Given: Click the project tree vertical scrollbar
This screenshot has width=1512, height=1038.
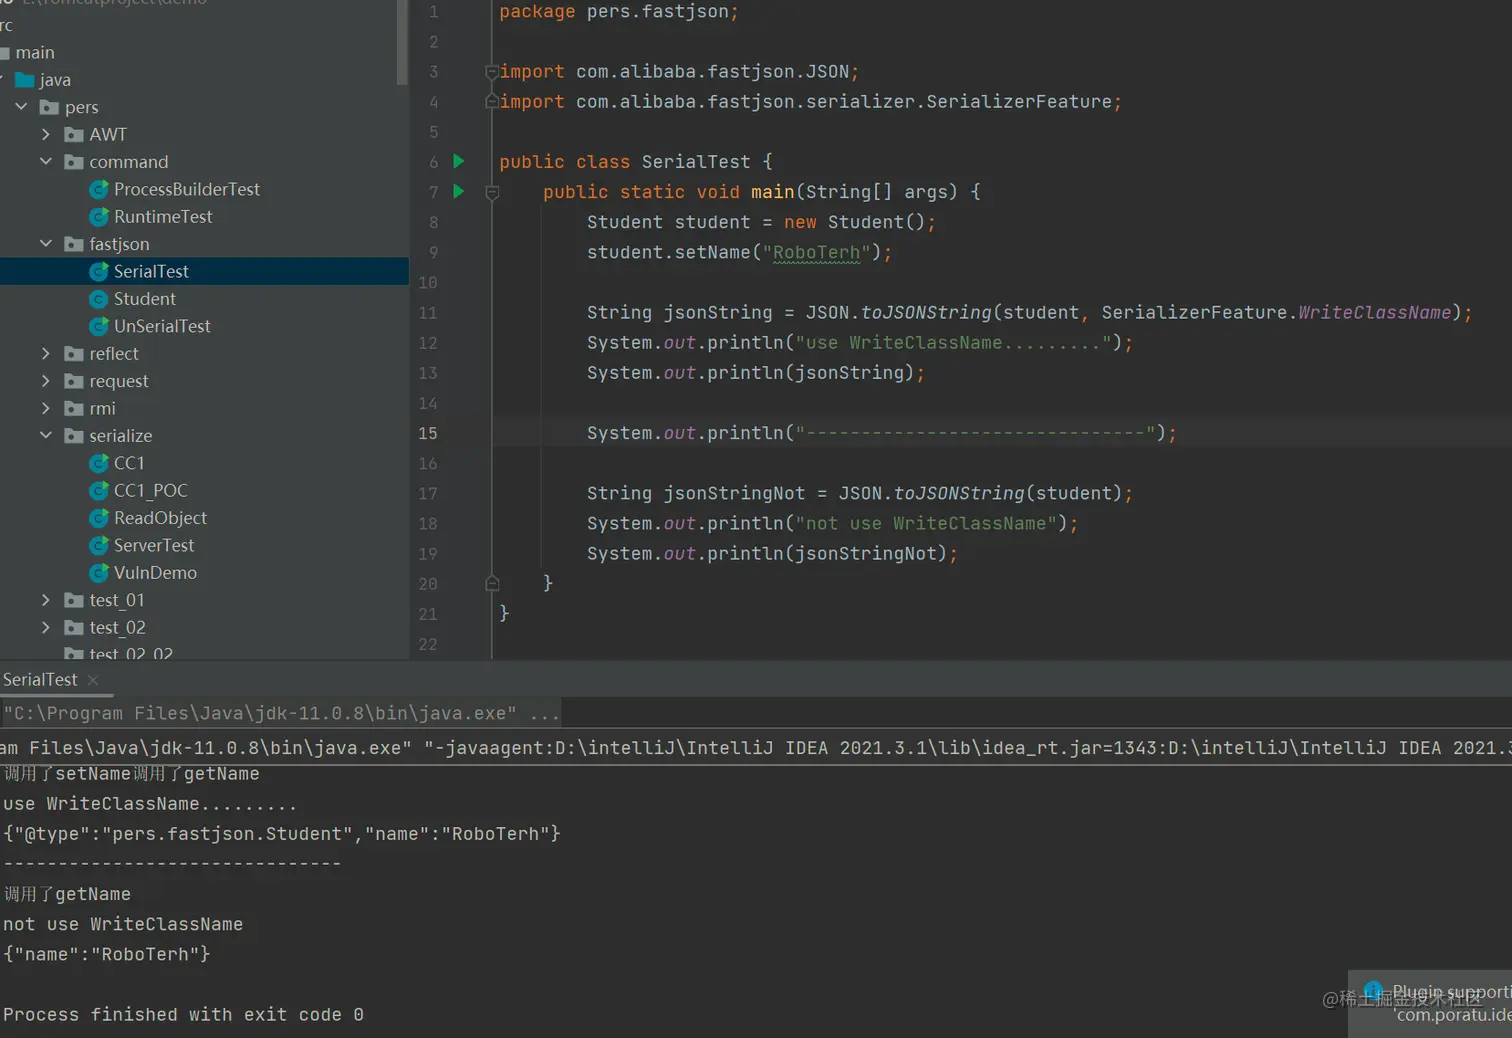Looking at the screenshot, I should (x=402, y=42).
